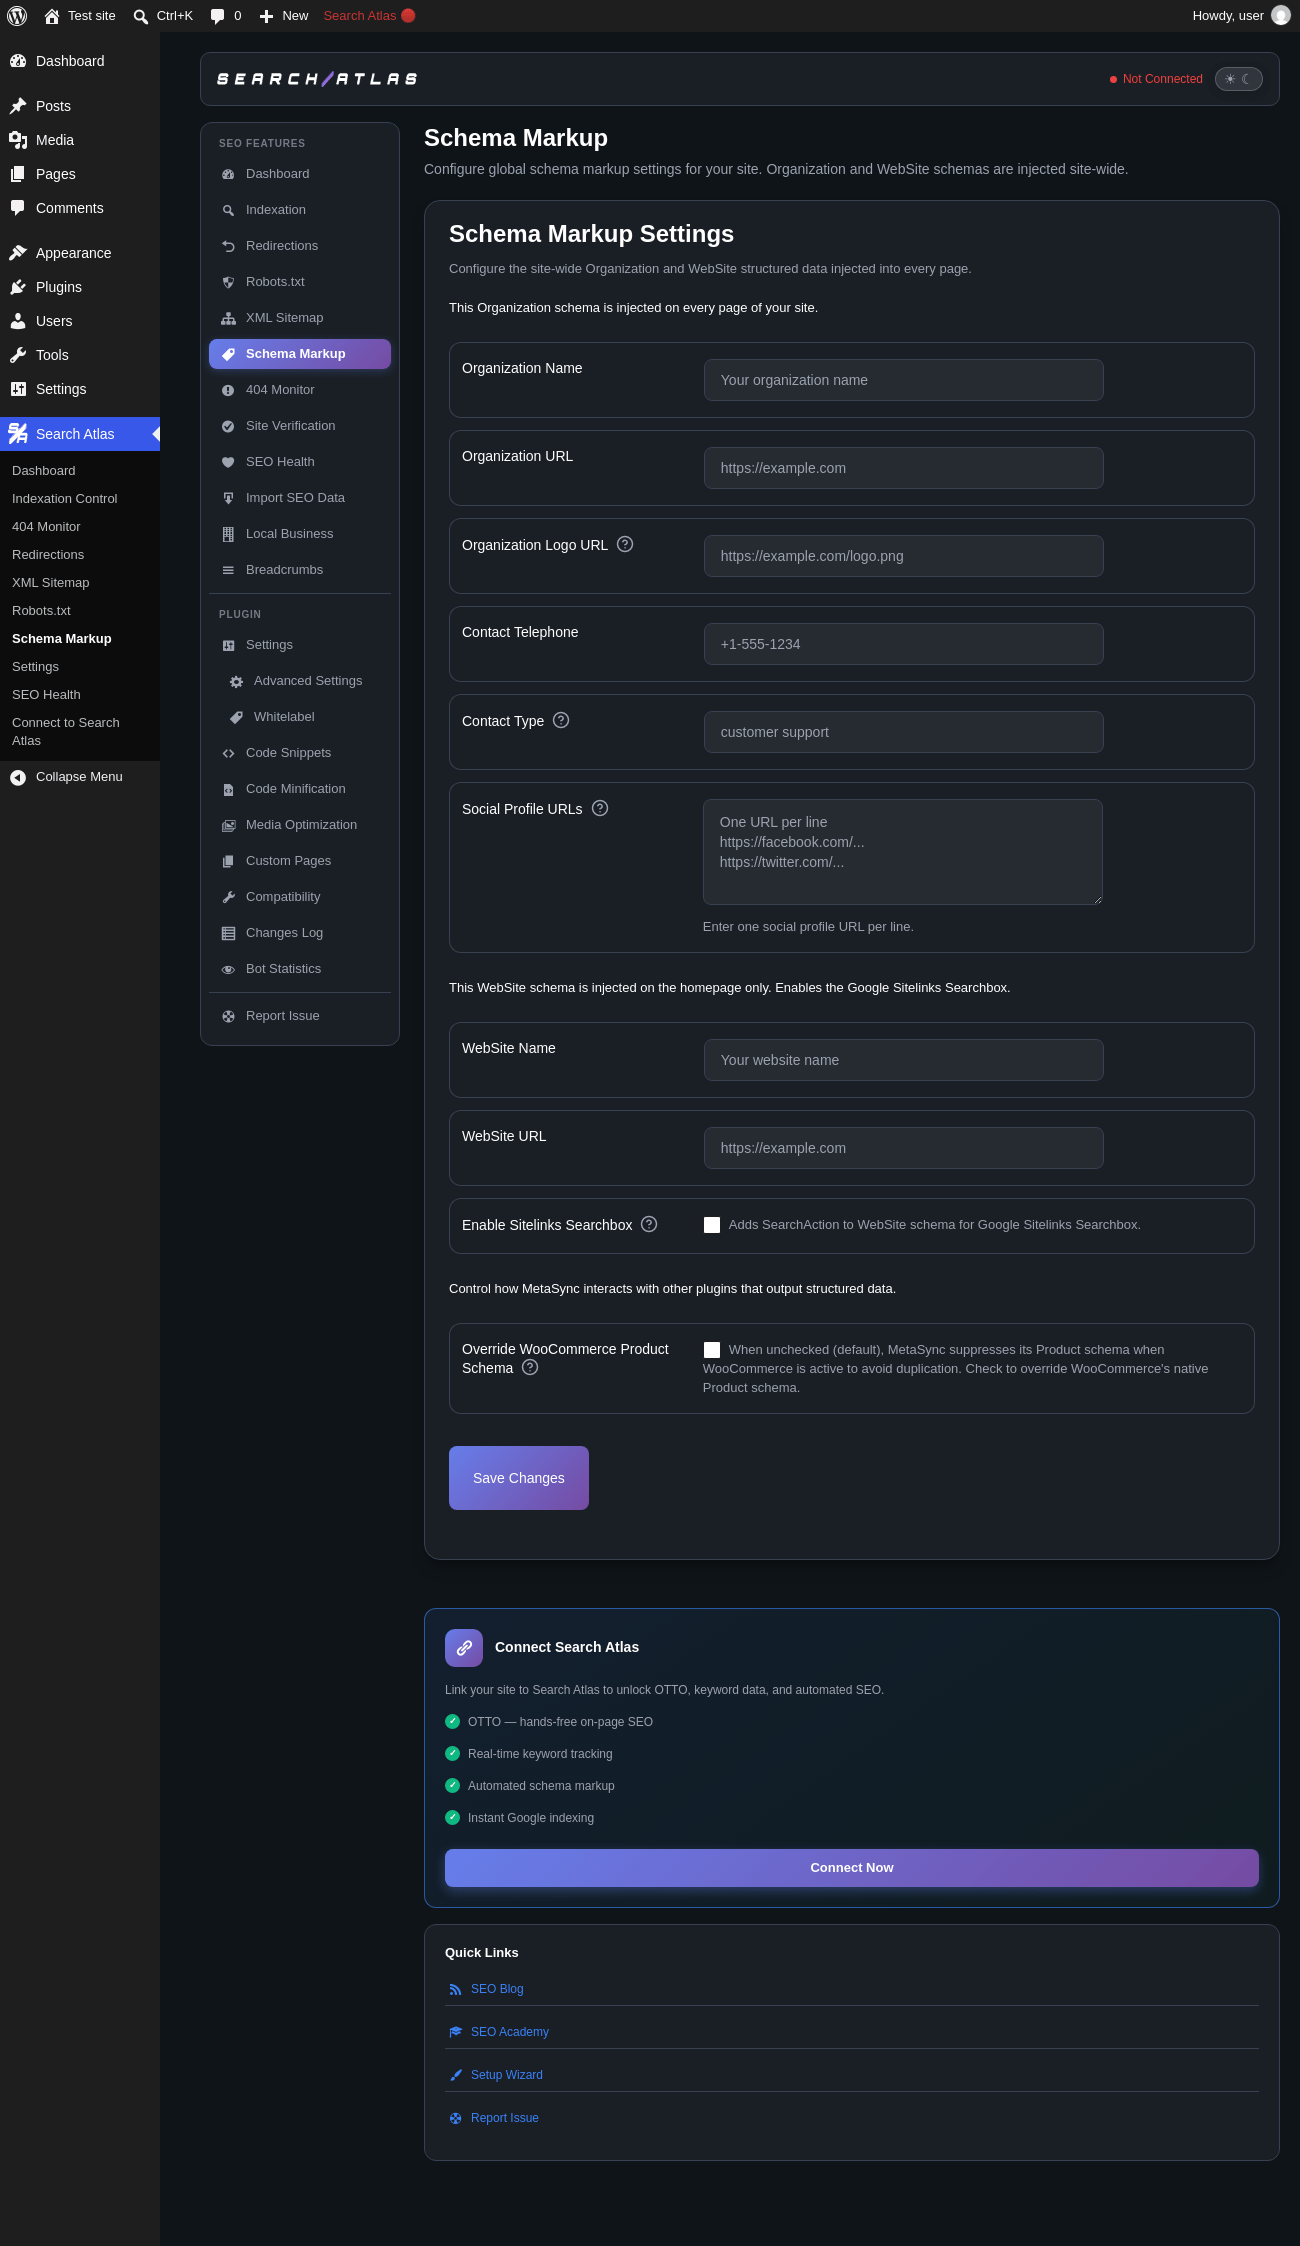Open XML Sitemap in SEO Features menu

(300, 318)
